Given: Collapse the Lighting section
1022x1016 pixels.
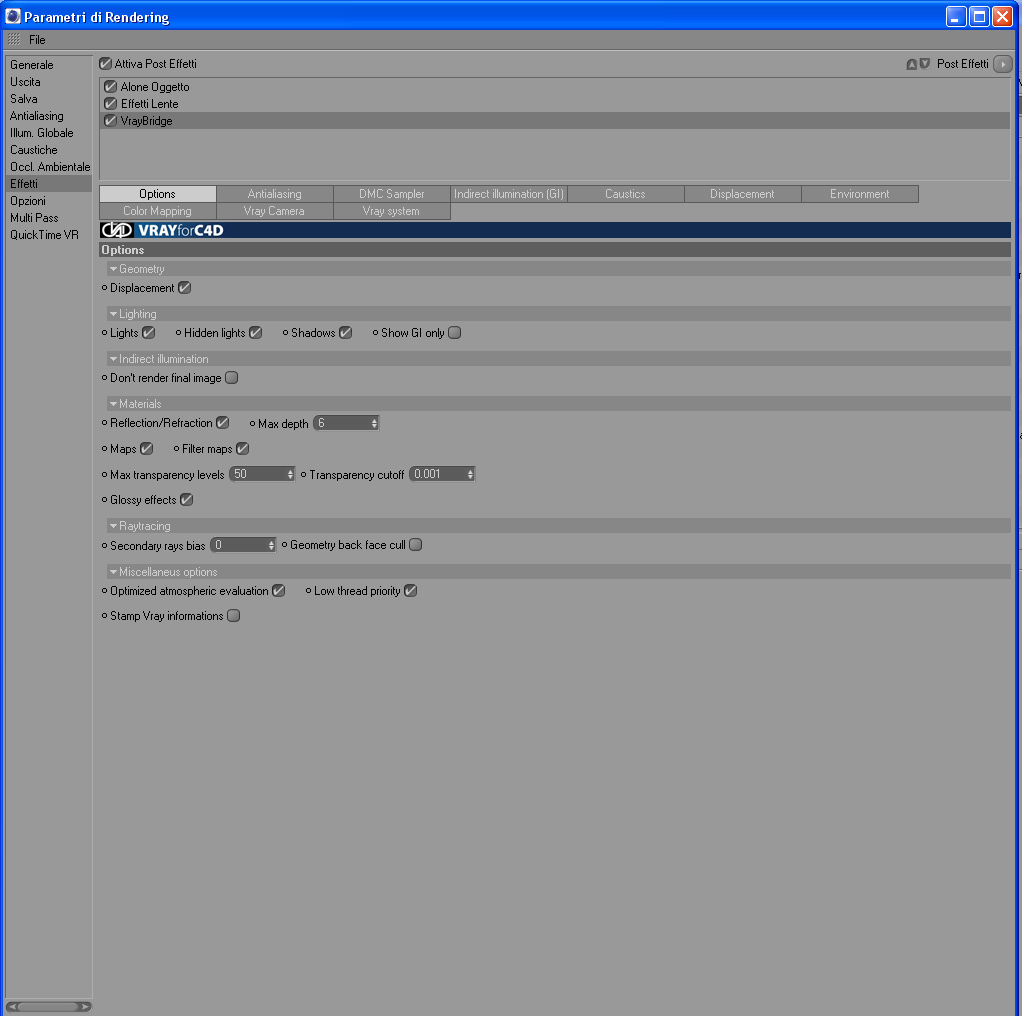Looking at the screenshot, I should 113,313.
